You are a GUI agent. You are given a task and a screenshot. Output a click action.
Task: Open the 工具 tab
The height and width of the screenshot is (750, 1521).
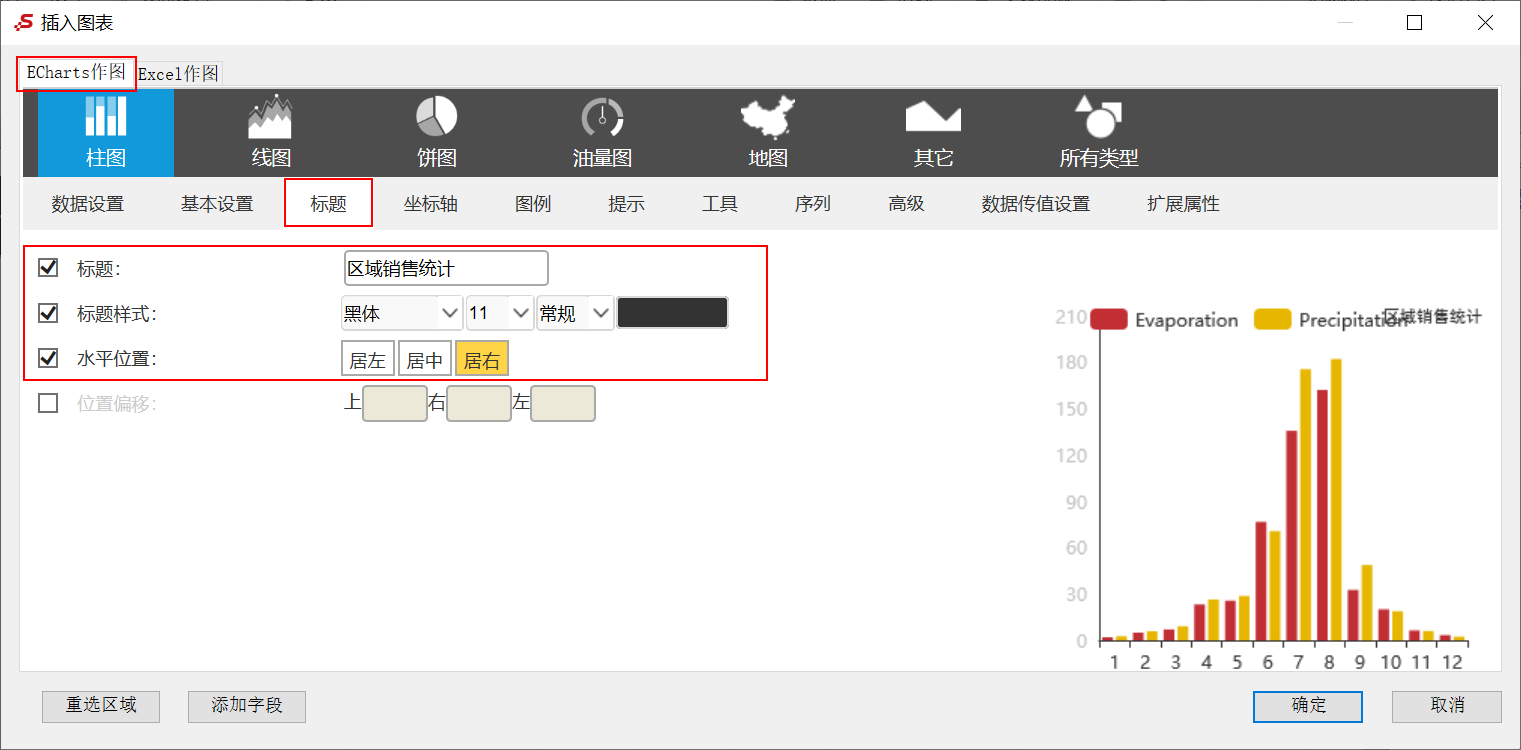[720, 204]
